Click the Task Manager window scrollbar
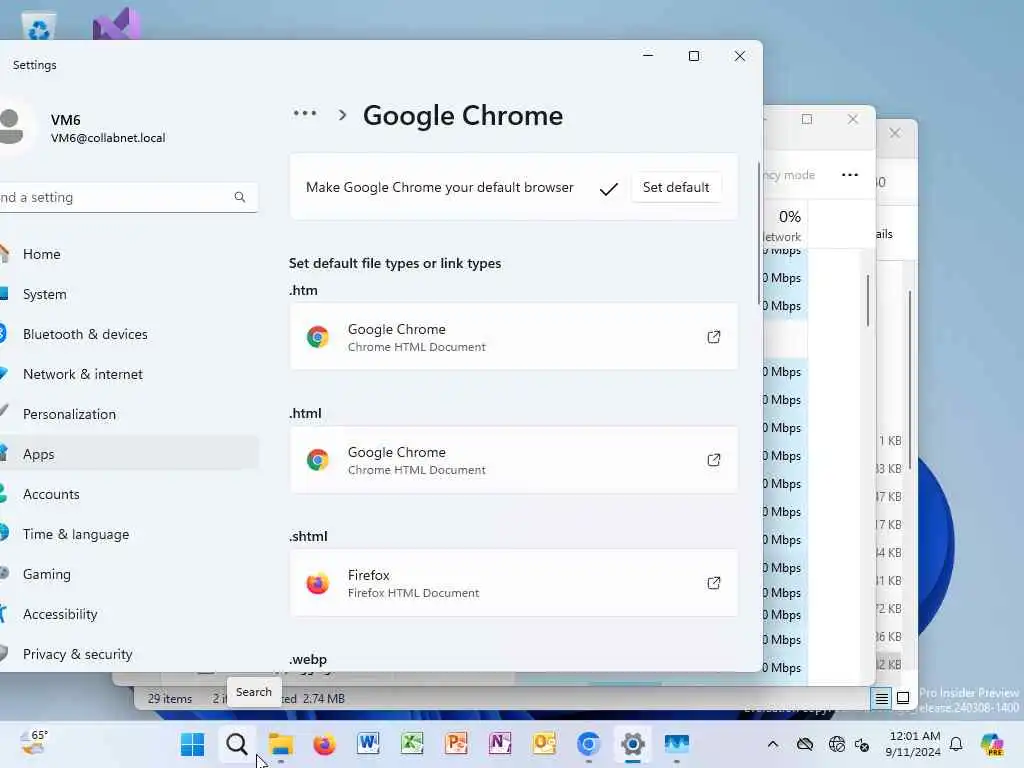This screenshot has width=1024, height=768. click(868, 300)
